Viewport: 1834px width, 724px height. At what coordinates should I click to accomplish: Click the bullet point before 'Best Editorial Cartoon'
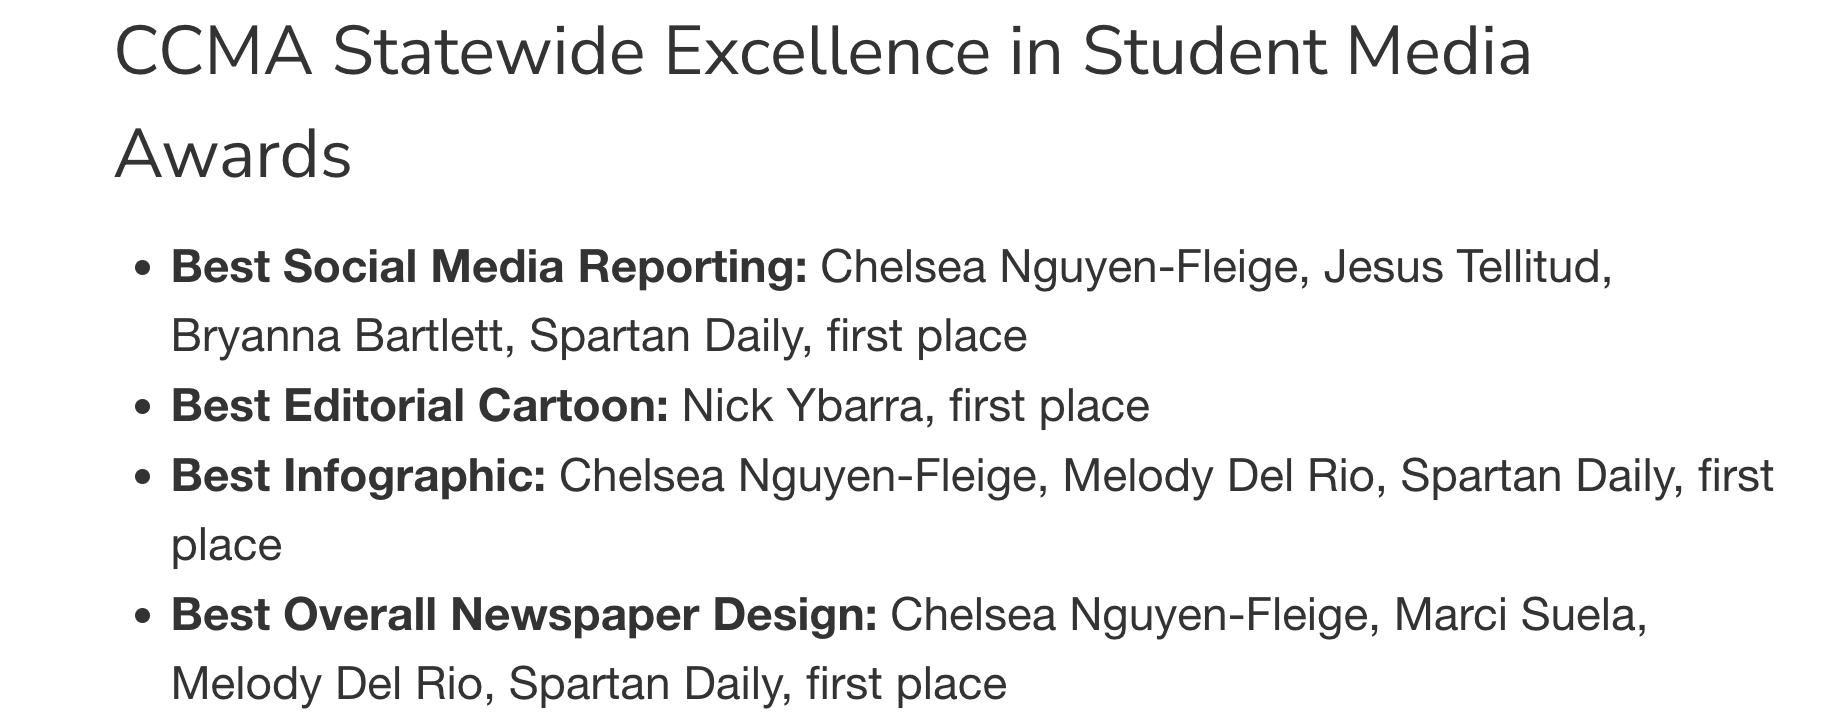[144, 408]
